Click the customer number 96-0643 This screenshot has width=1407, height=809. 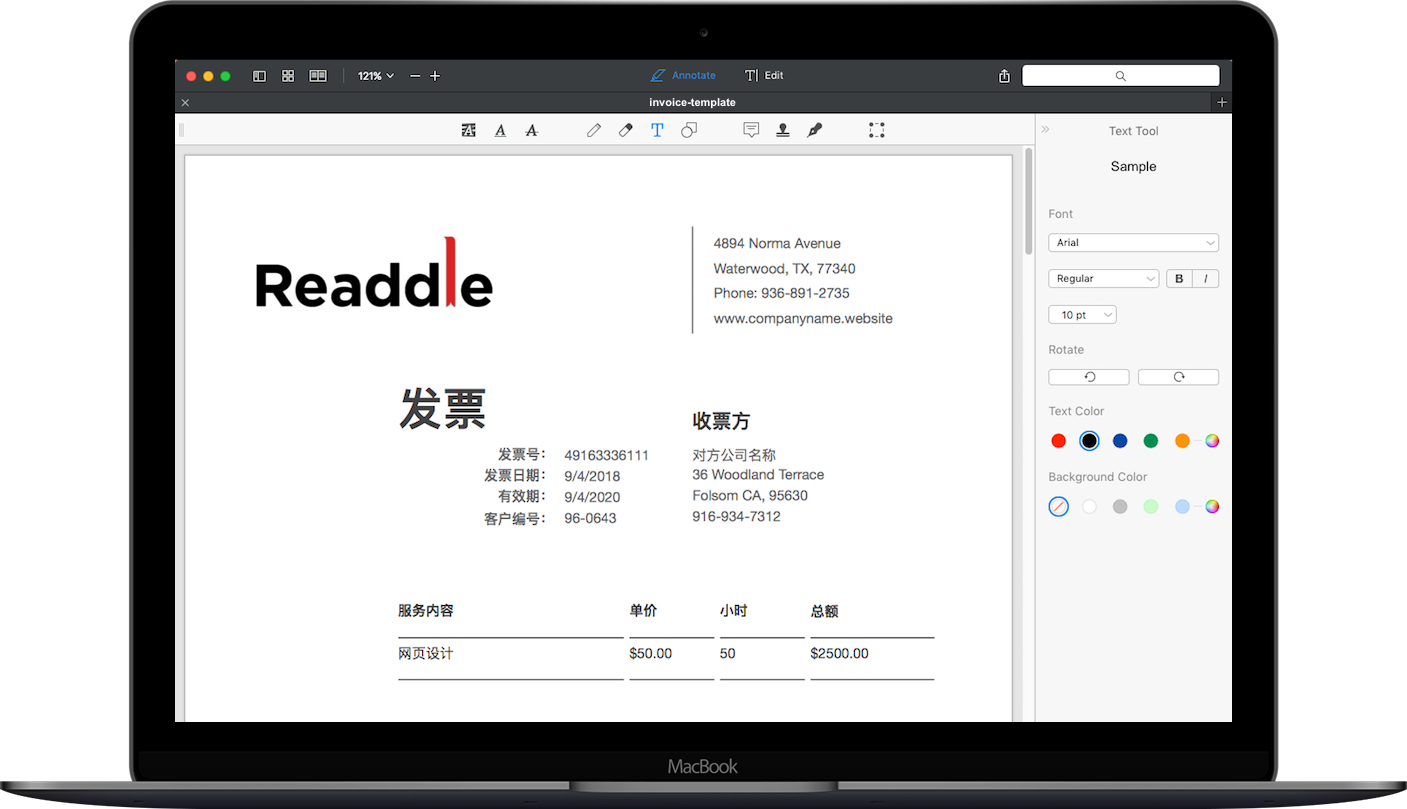click(590, 518)
